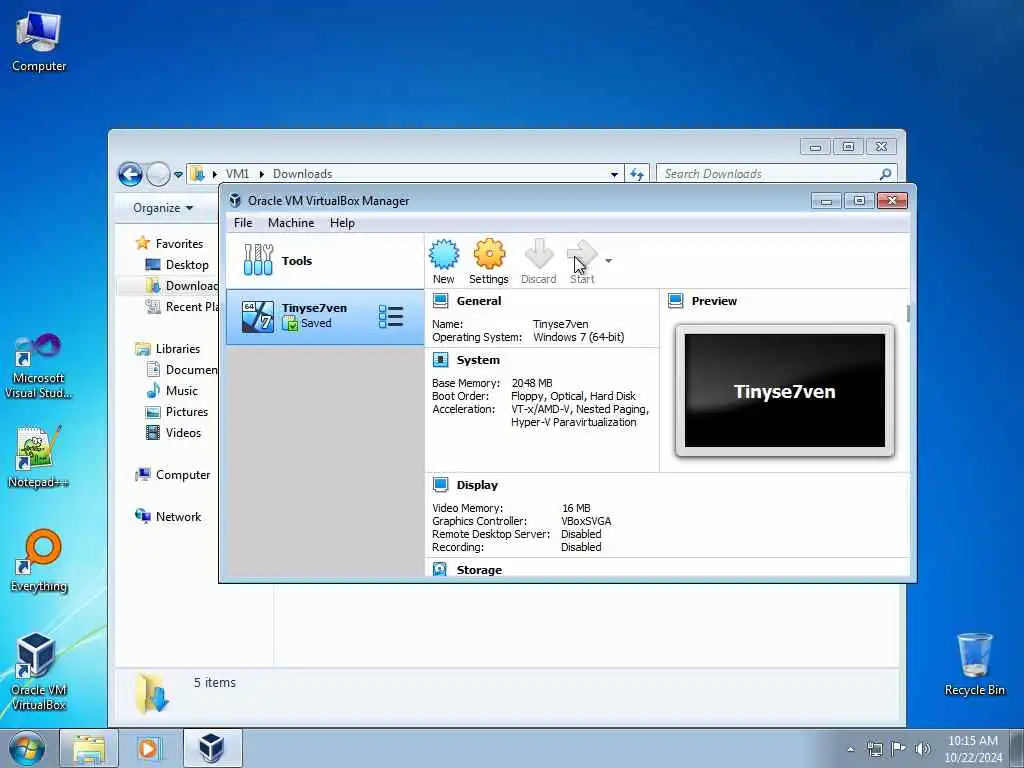Click the Search Downloads field

tap(776, 174)
